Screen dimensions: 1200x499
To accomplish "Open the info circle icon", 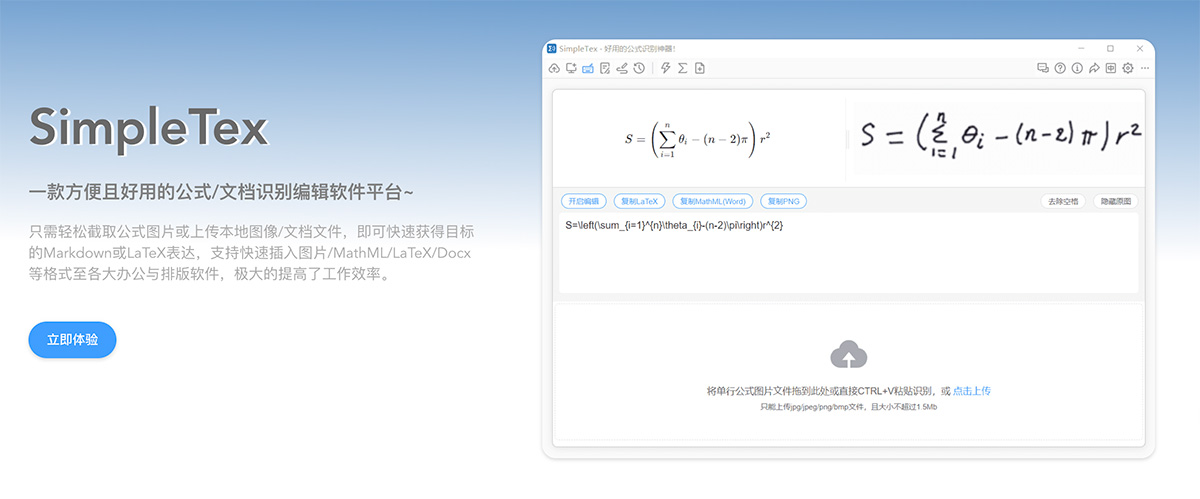I will click(1077, 68).
